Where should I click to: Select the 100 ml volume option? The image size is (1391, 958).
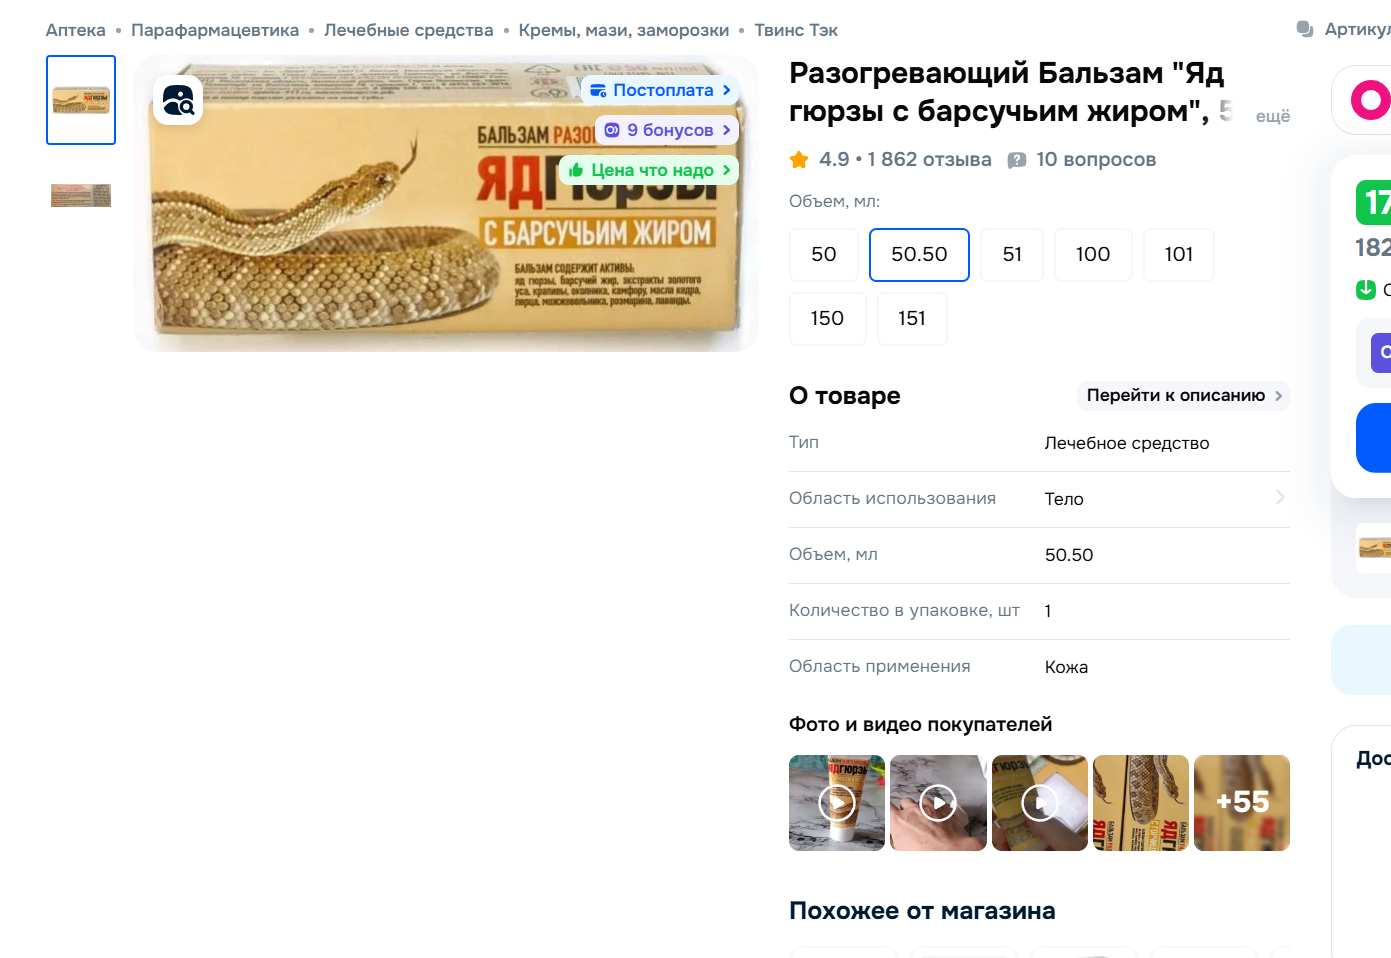pos(1093,255)
